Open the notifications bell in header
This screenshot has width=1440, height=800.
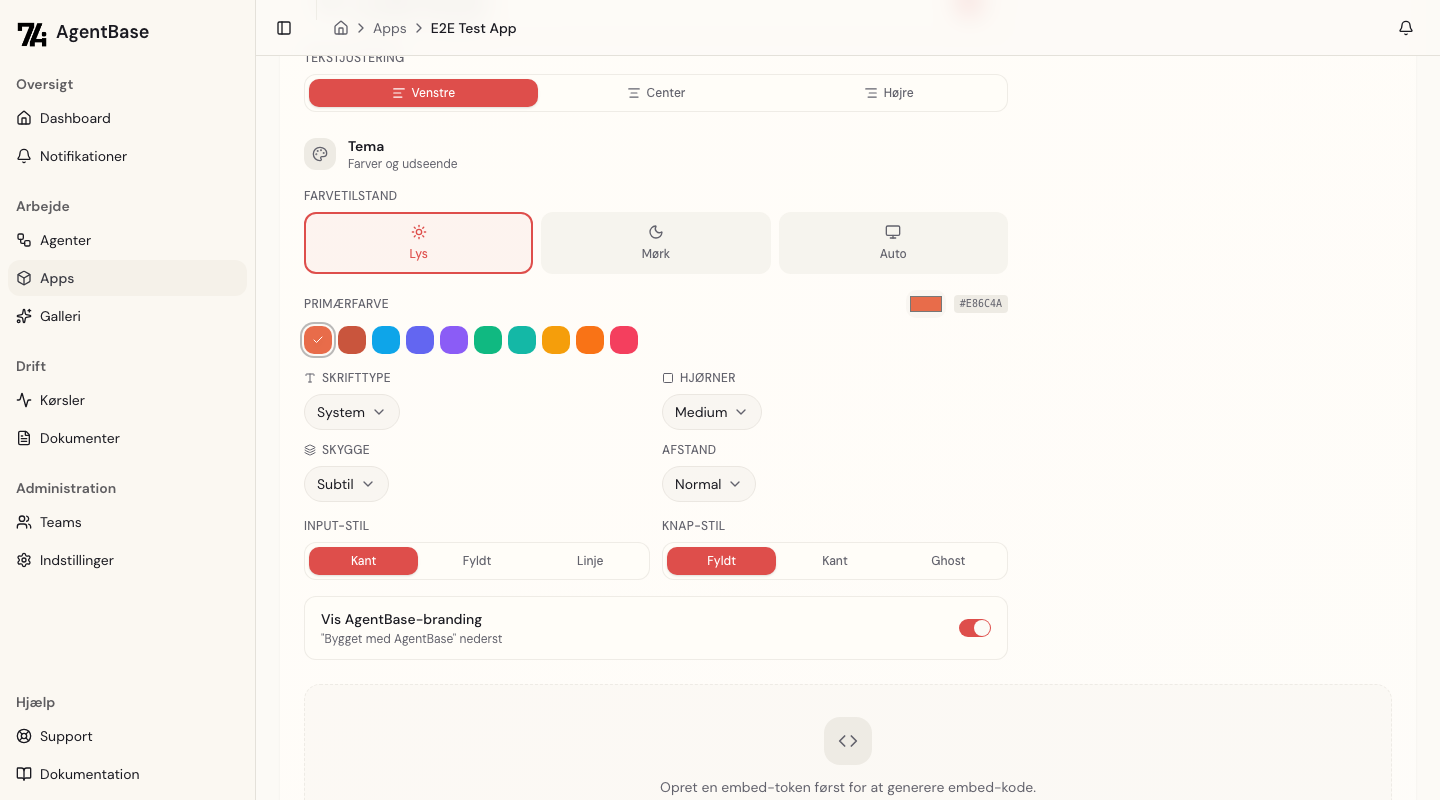click(x=1406, y=28)
